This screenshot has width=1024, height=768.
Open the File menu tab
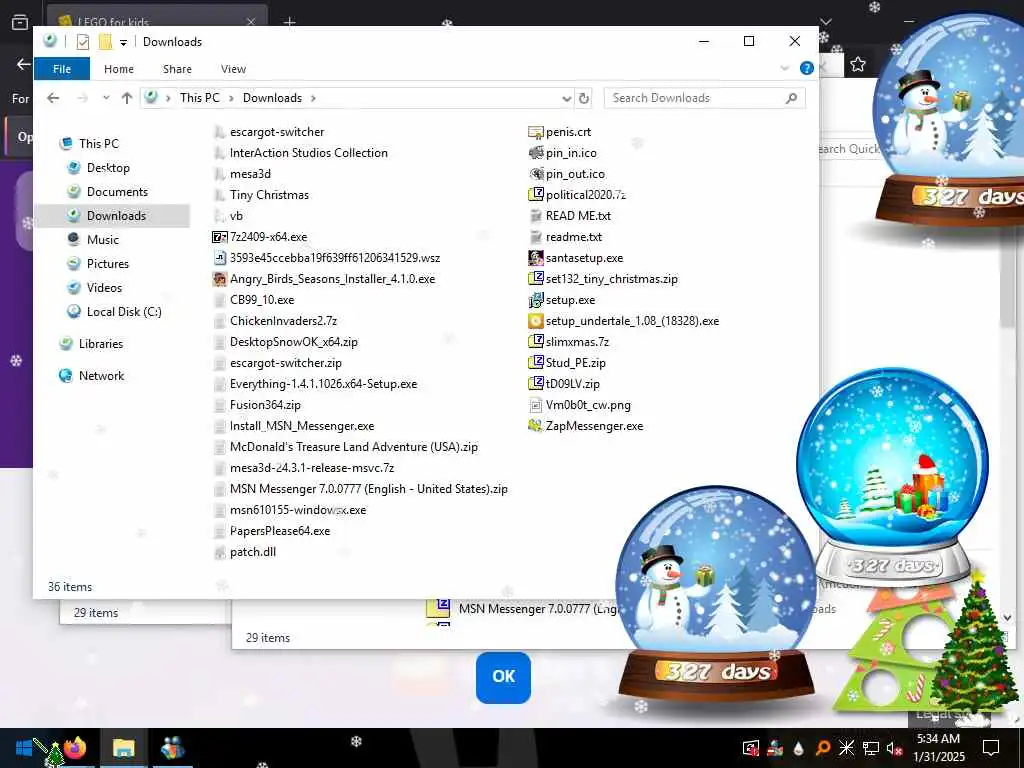click(x=62, y=69)
